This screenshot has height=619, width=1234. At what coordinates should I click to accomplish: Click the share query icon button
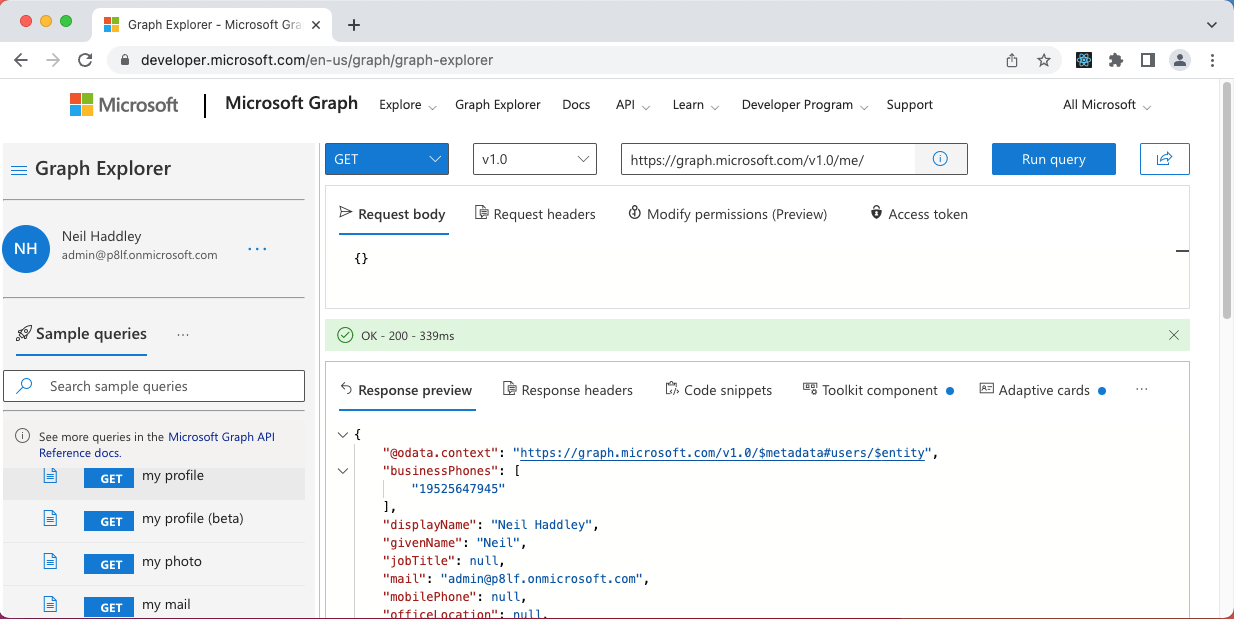1164,159
